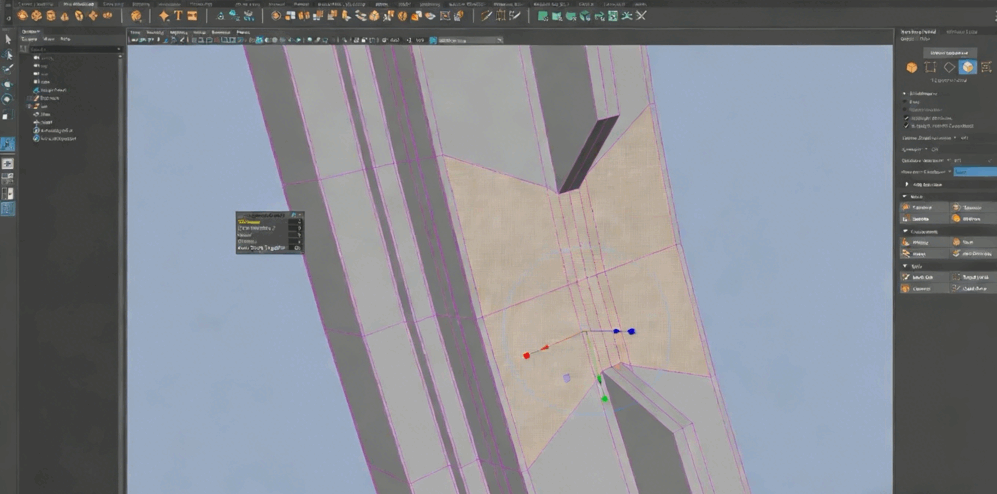
Task: Toggle the Highlight Backfaces checkbox
Action: 906,118
